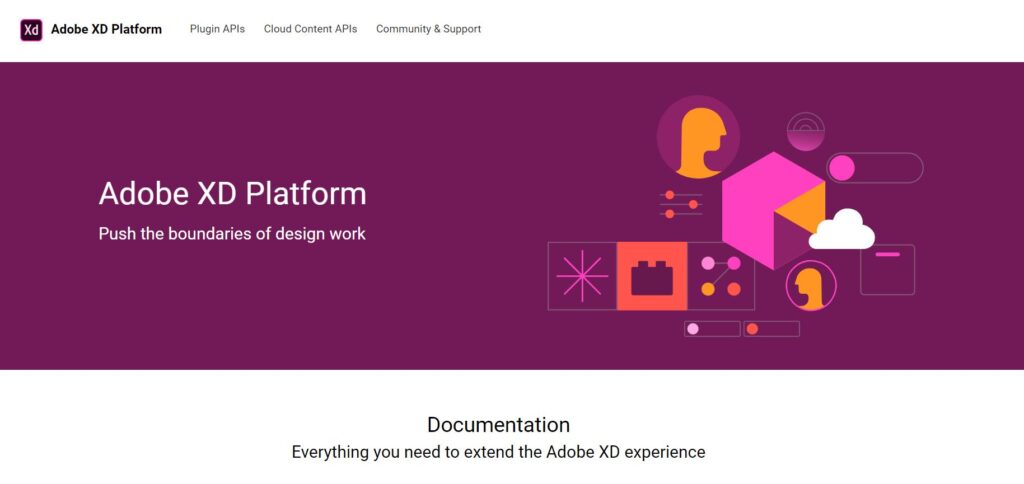The height and width of the screenshot is (484, 1024).
Task: Click the Documentation section heading
Action: click(x=498, y=425)
